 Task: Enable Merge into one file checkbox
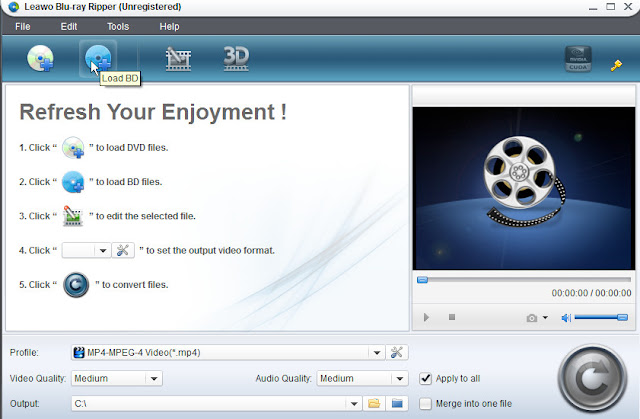pyautogui.click(x=425, y=404)
